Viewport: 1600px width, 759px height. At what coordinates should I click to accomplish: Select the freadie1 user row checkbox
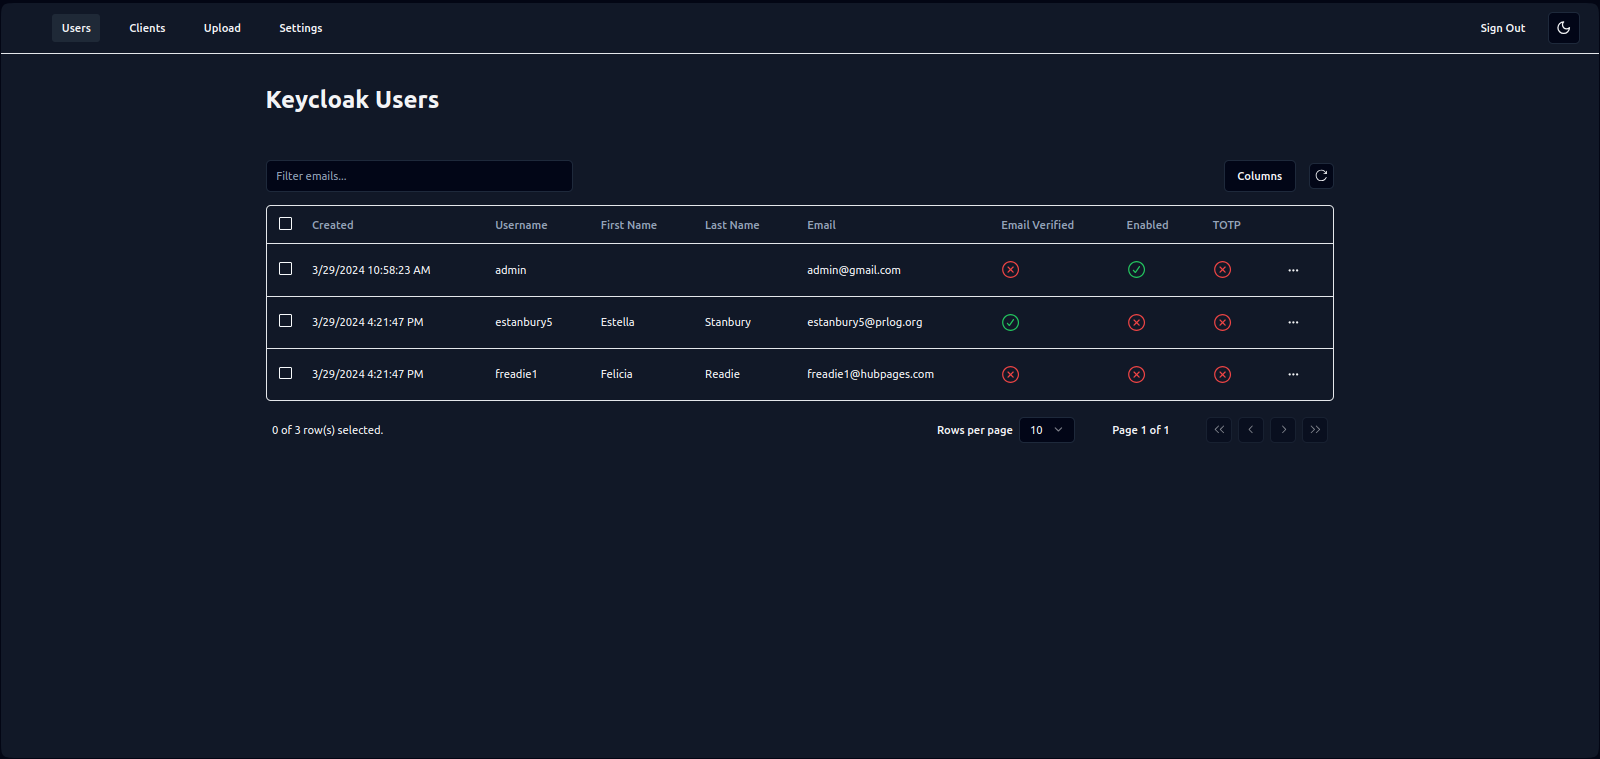(286, 373)
